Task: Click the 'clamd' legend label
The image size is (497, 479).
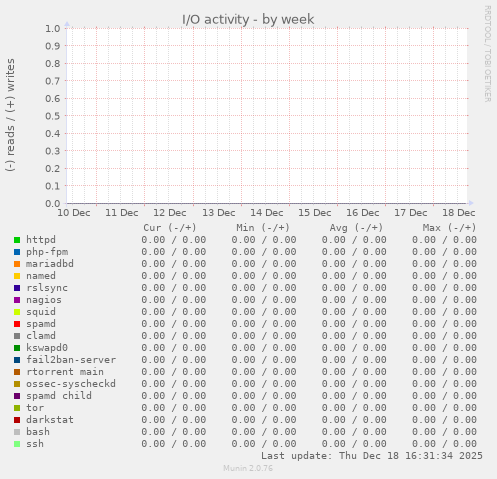Action: (41, 336)
